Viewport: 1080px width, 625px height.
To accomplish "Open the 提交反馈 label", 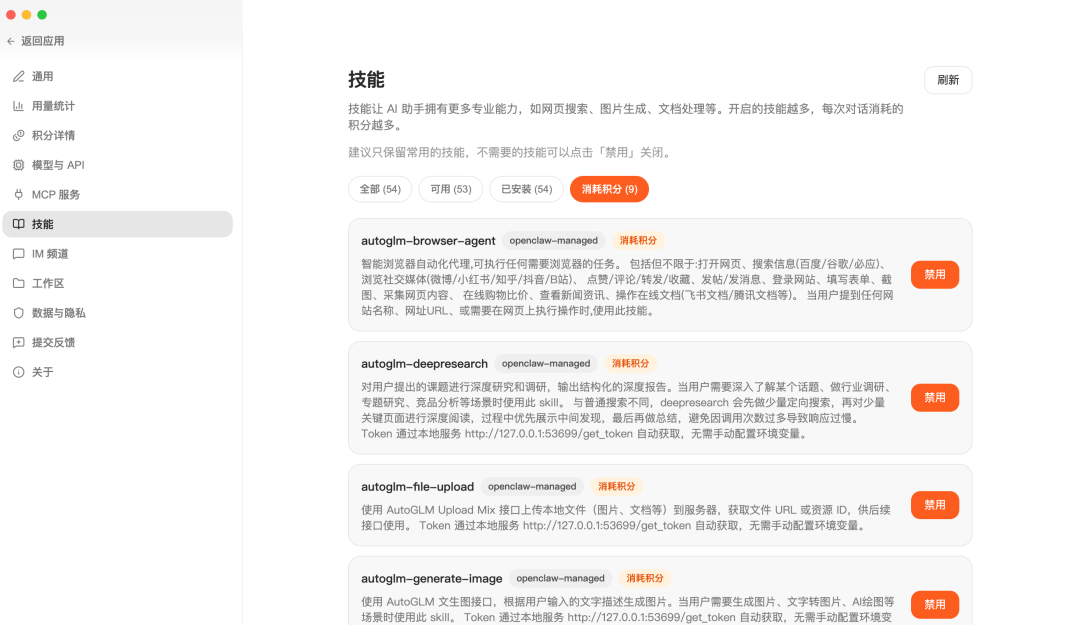I will click(x=54, y=342).
